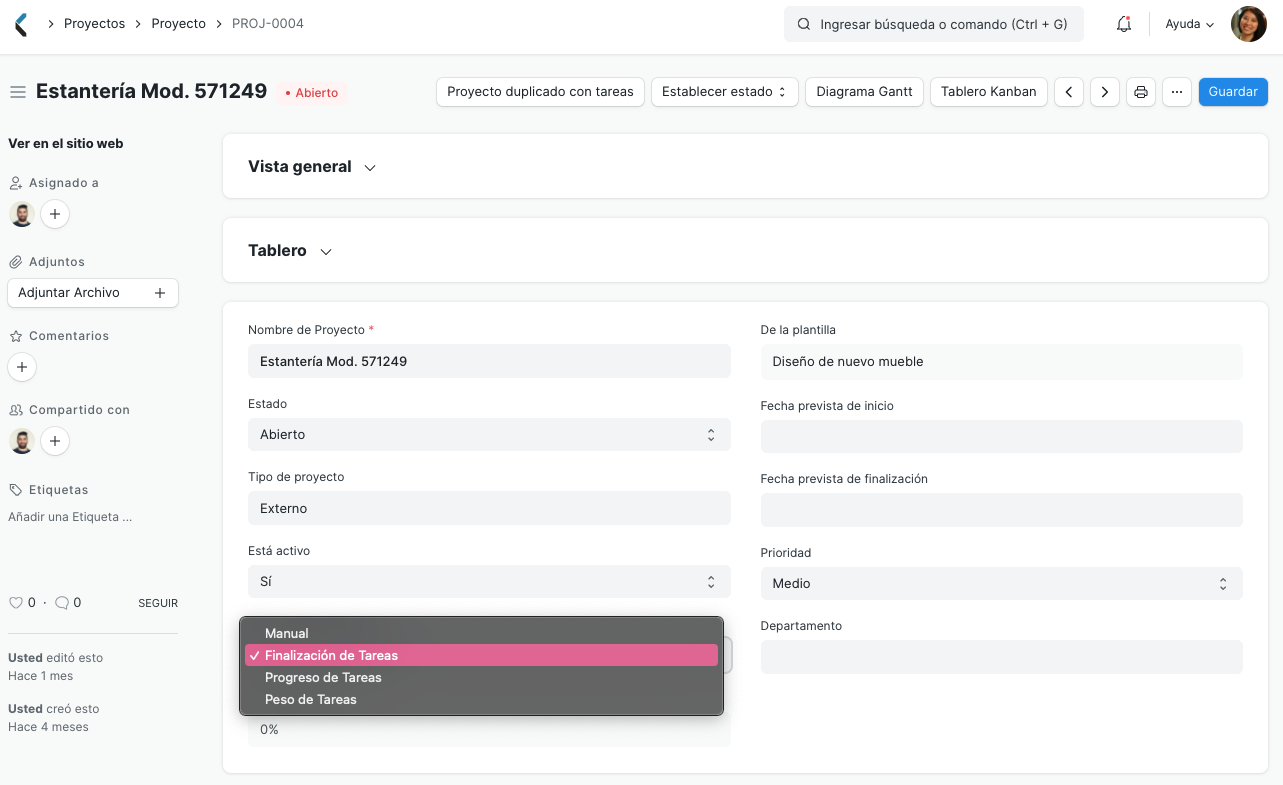Screen dimensions: 1283x785
Task: Open the user profile avatar
Action: coord(1249,24)
